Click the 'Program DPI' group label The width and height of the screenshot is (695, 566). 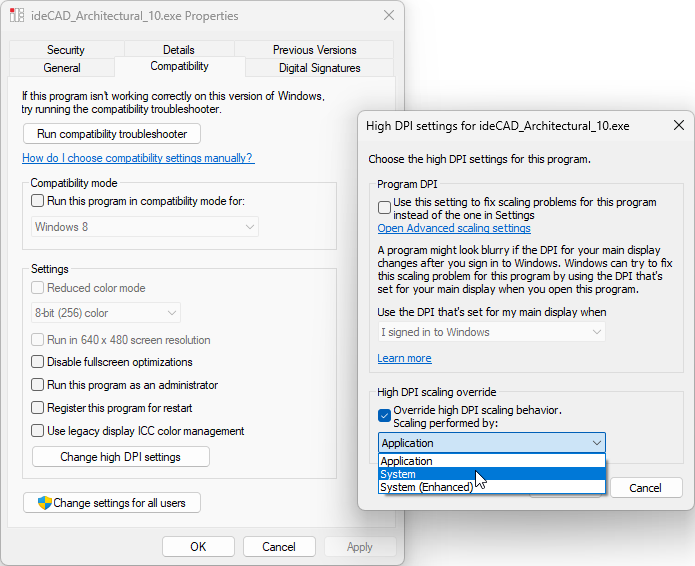click(407, 184)
